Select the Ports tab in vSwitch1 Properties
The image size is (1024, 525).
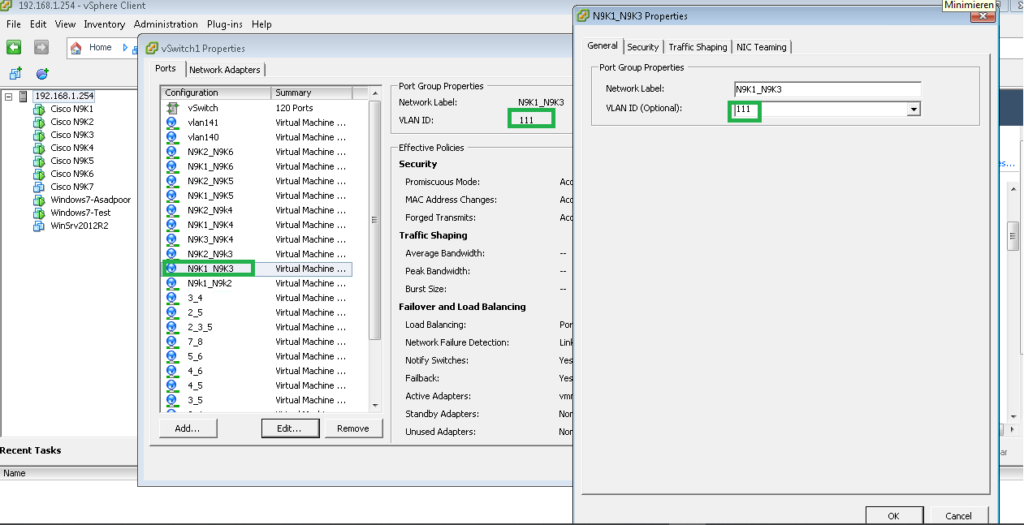pyautogui.click(x=166, y=69)
